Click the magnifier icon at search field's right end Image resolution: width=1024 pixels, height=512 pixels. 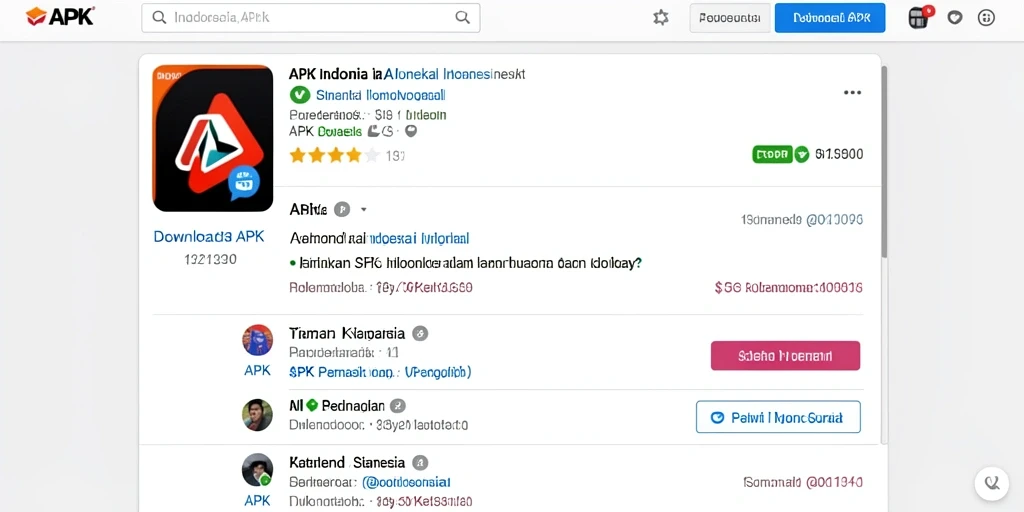(462, 18)
